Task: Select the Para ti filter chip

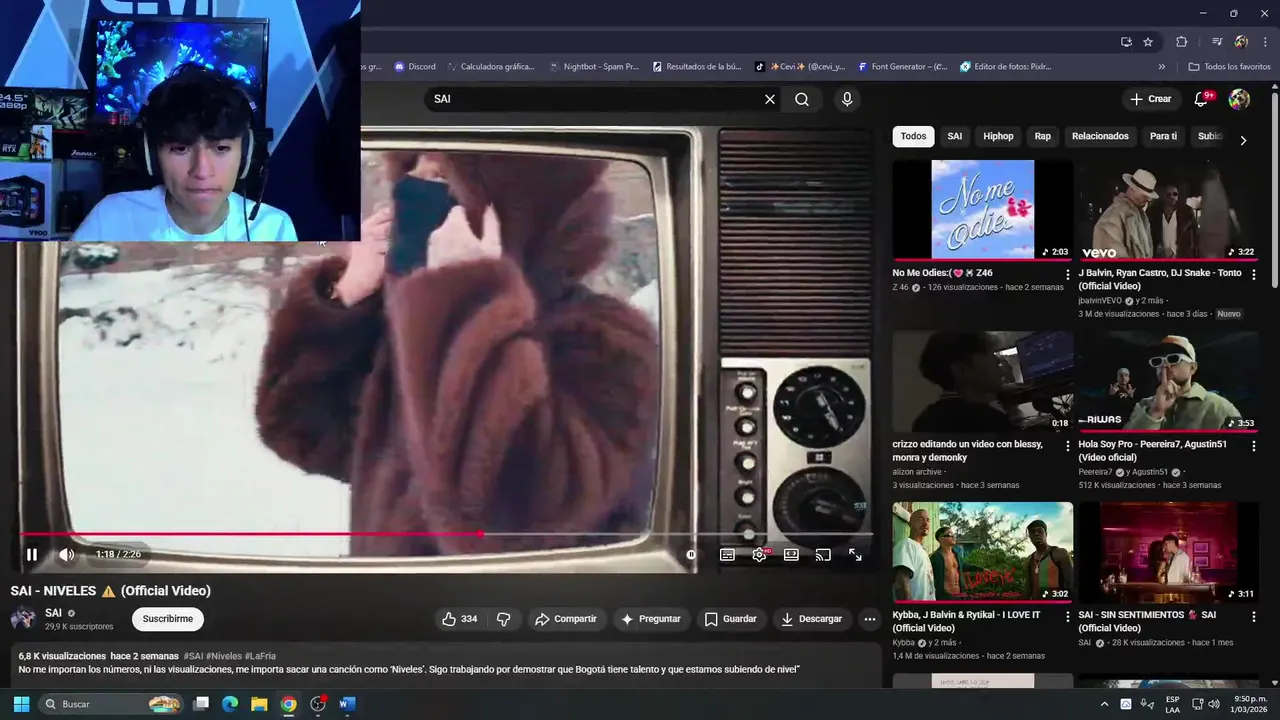Action: [x=1163, y=136]
